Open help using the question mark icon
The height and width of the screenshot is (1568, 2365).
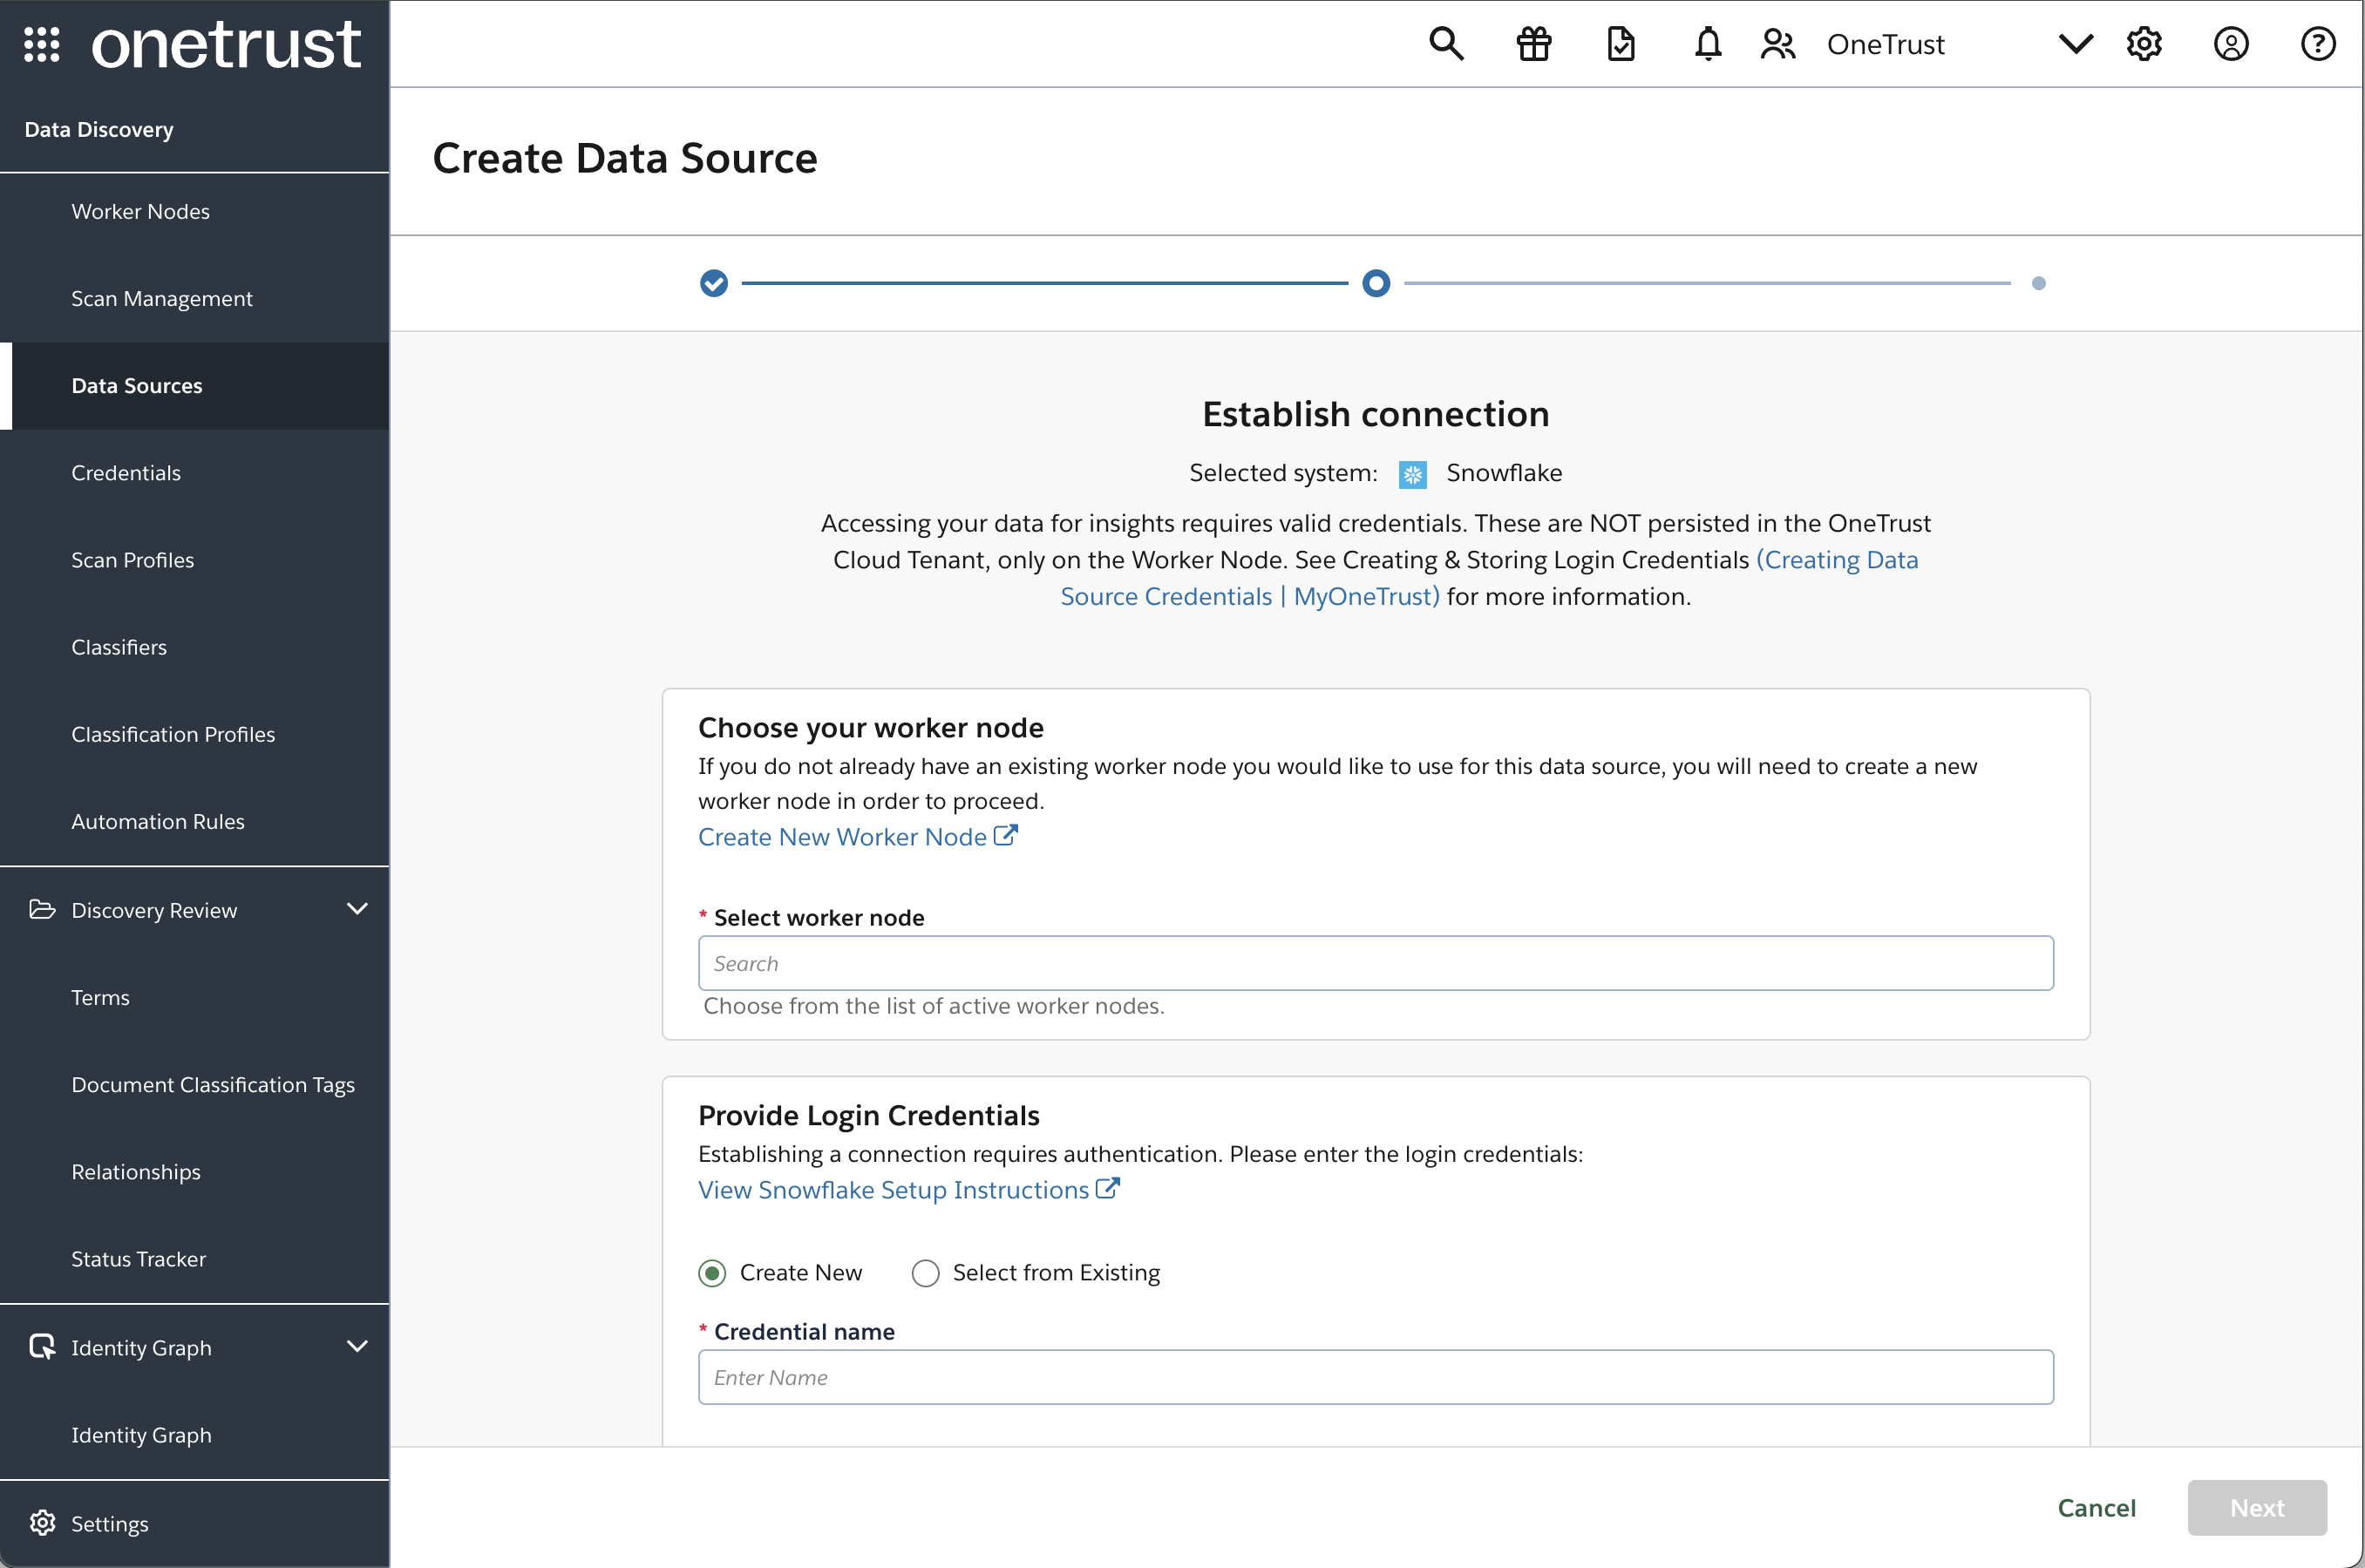[2319, 44]
